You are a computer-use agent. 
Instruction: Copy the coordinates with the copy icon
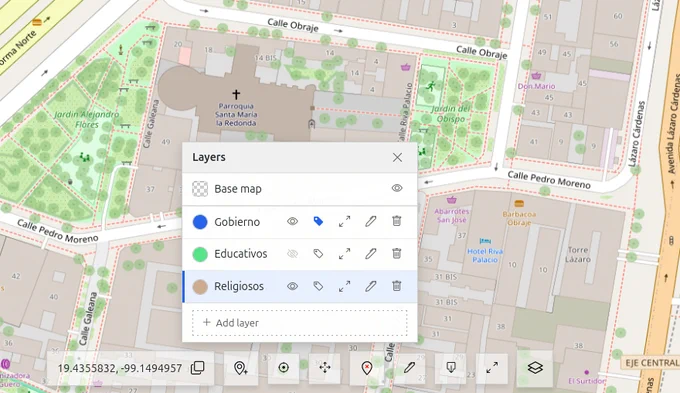tap(197, 368)
